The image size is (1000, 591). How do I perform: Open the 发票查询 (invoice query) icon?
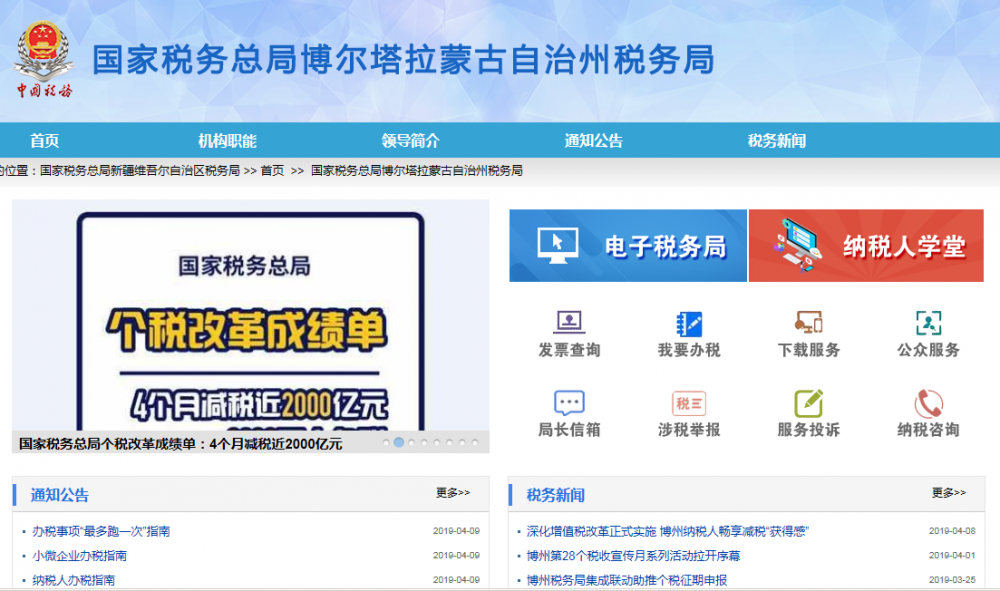pyautogui.click(x=567, y=332)
